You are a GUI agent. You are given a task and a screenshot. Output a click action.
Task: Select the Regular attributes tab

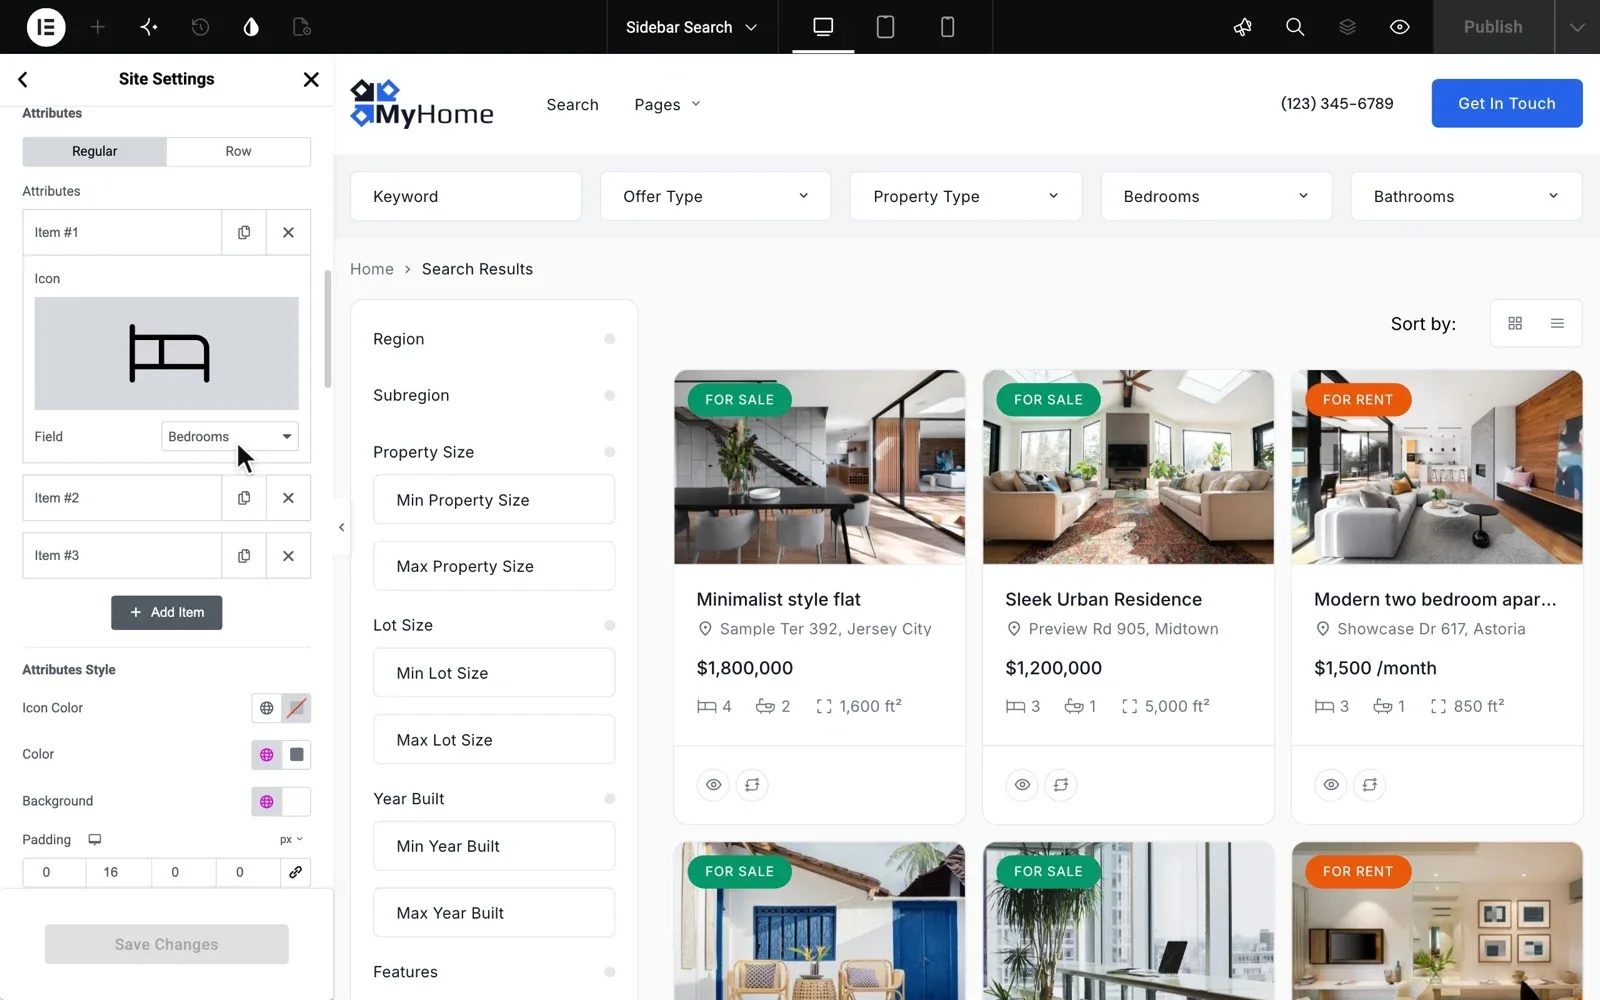95,151
